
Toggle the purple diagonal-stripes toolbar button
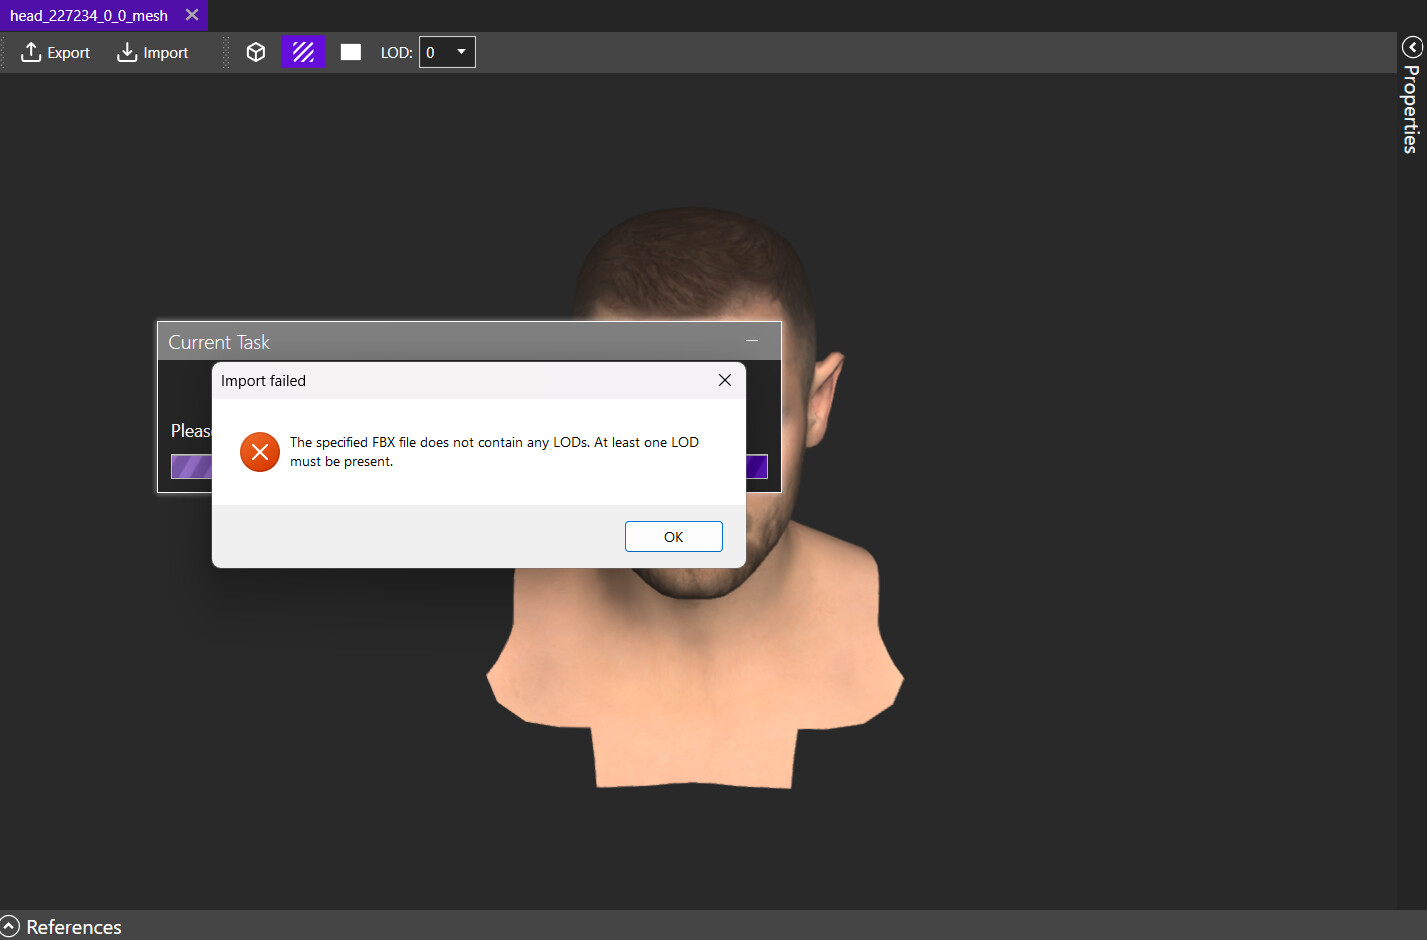tap(303, 53)
